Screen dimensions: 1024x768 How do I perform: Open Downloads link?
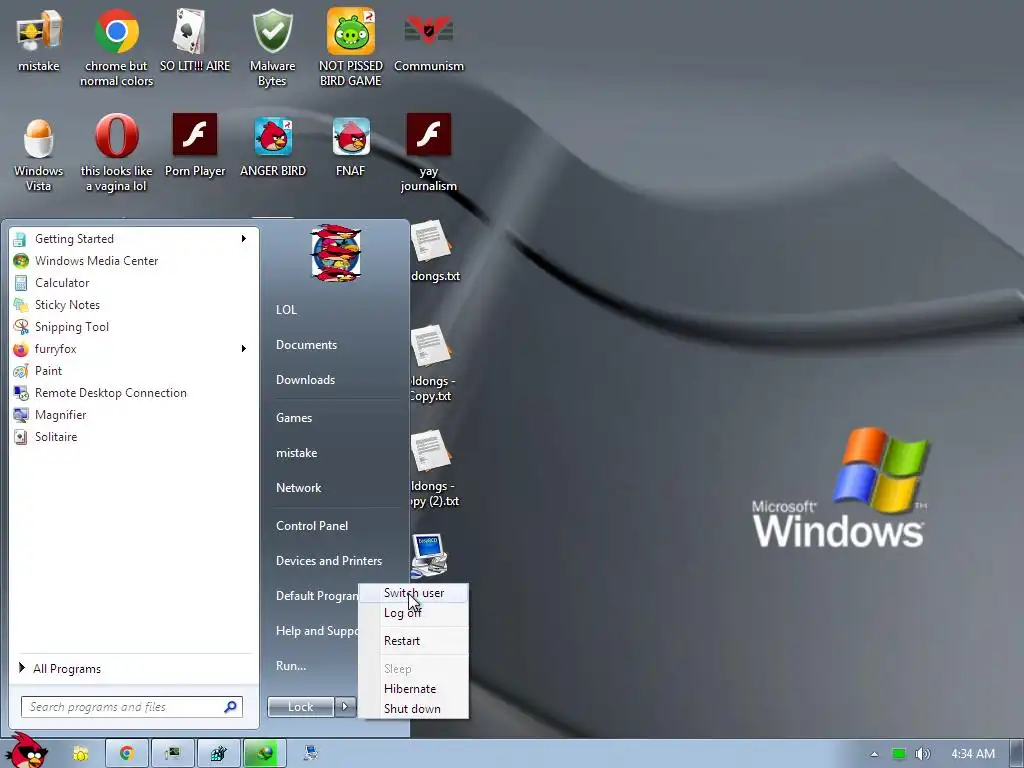click(x=306, y=380)
